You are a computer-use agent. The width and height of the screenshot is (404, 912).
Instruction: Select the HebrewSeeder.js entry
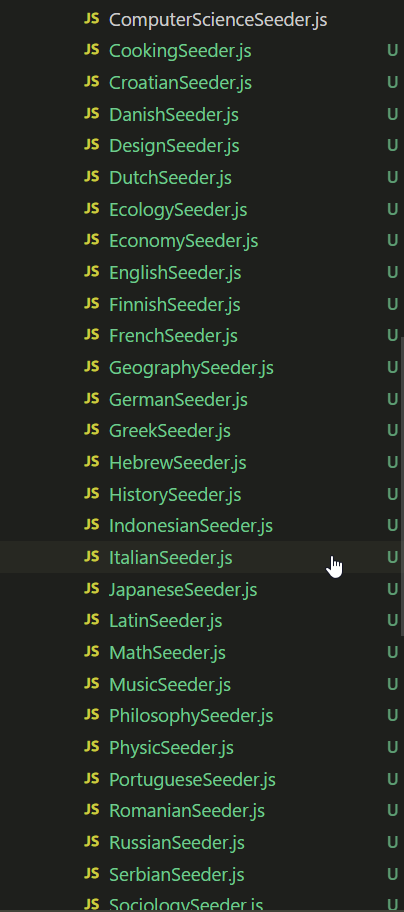click(x=202, y=462)
